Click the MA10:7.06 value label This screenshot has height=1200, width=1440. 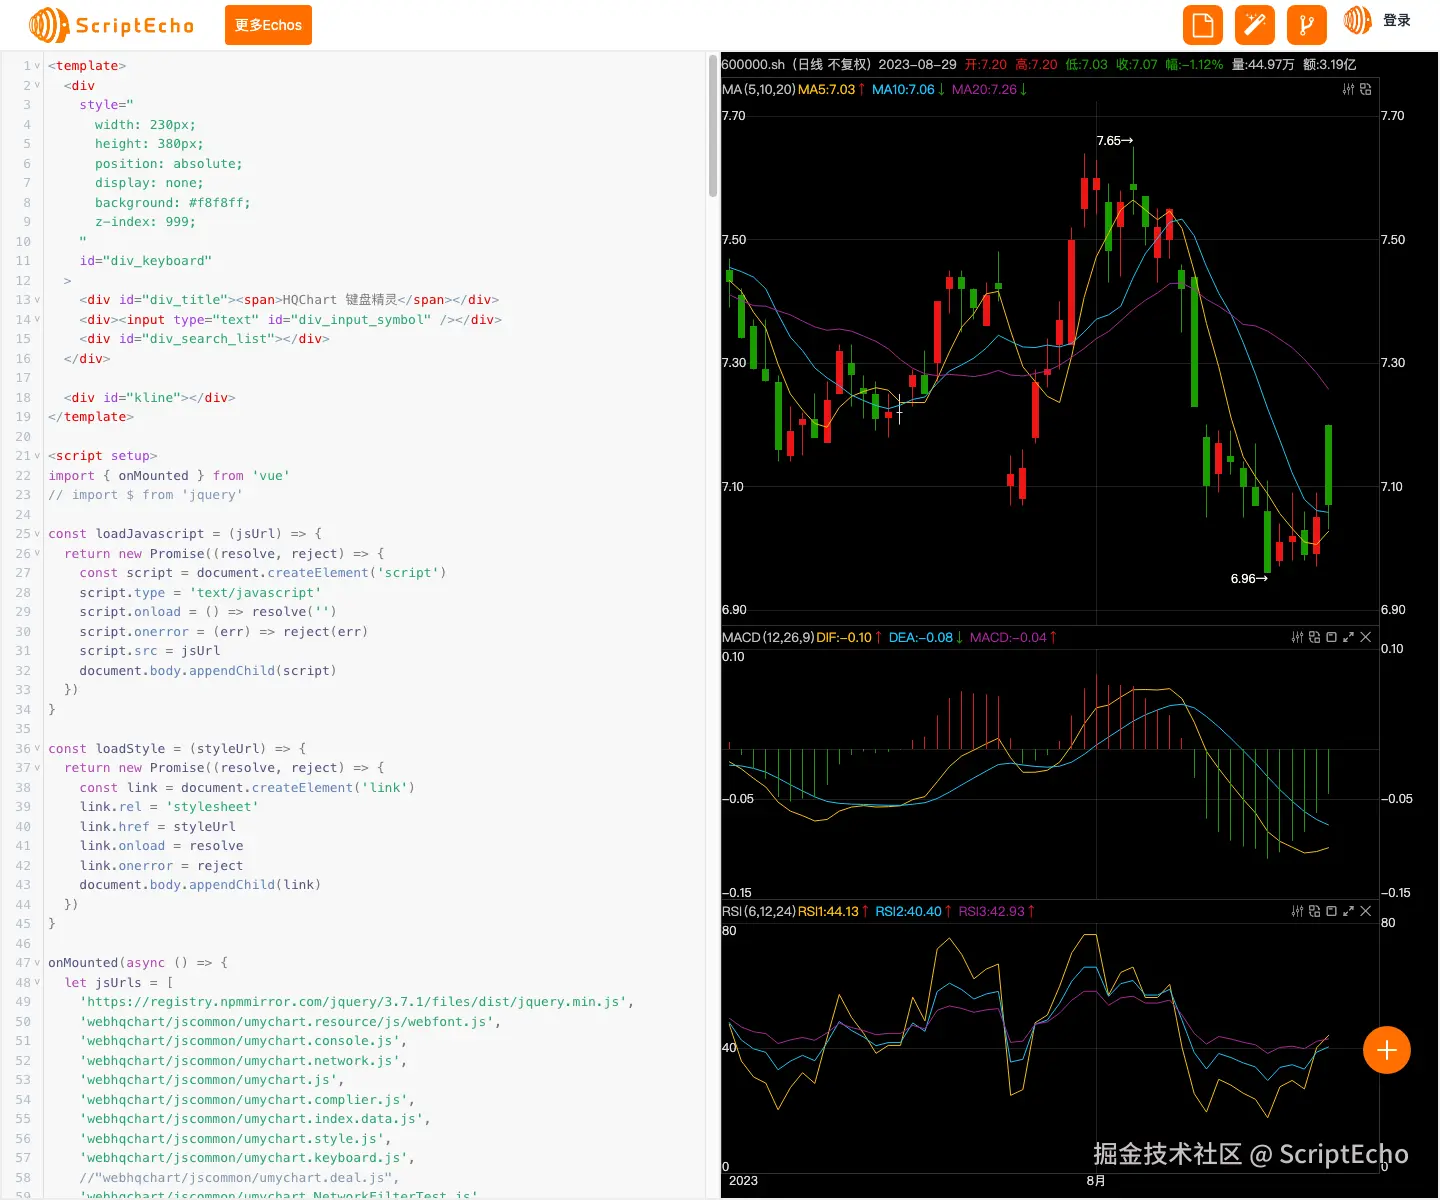point(903,89)
